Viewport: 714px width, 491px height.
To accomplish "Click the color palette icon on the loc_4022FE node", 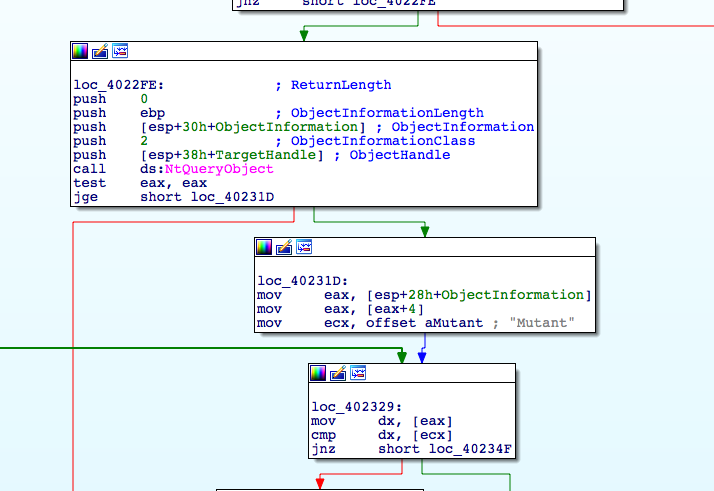I will click(80, 50).
